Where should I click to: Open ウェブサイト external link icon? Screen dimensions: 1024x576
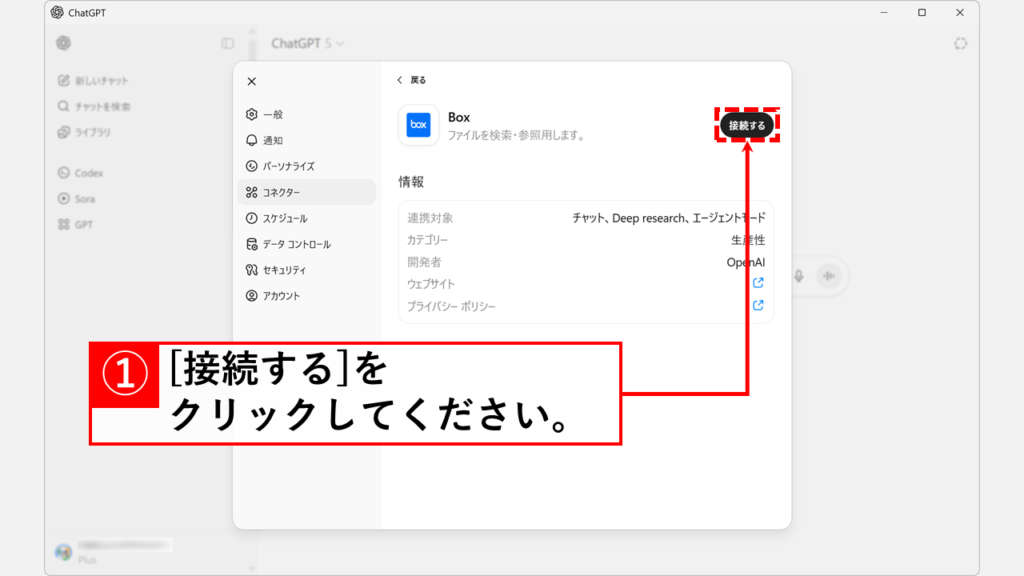[x=758, y=283]
